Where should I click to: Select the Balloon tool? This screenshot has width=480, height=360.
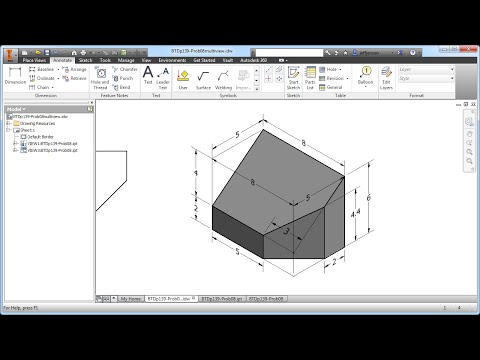[x=366, y=75]
